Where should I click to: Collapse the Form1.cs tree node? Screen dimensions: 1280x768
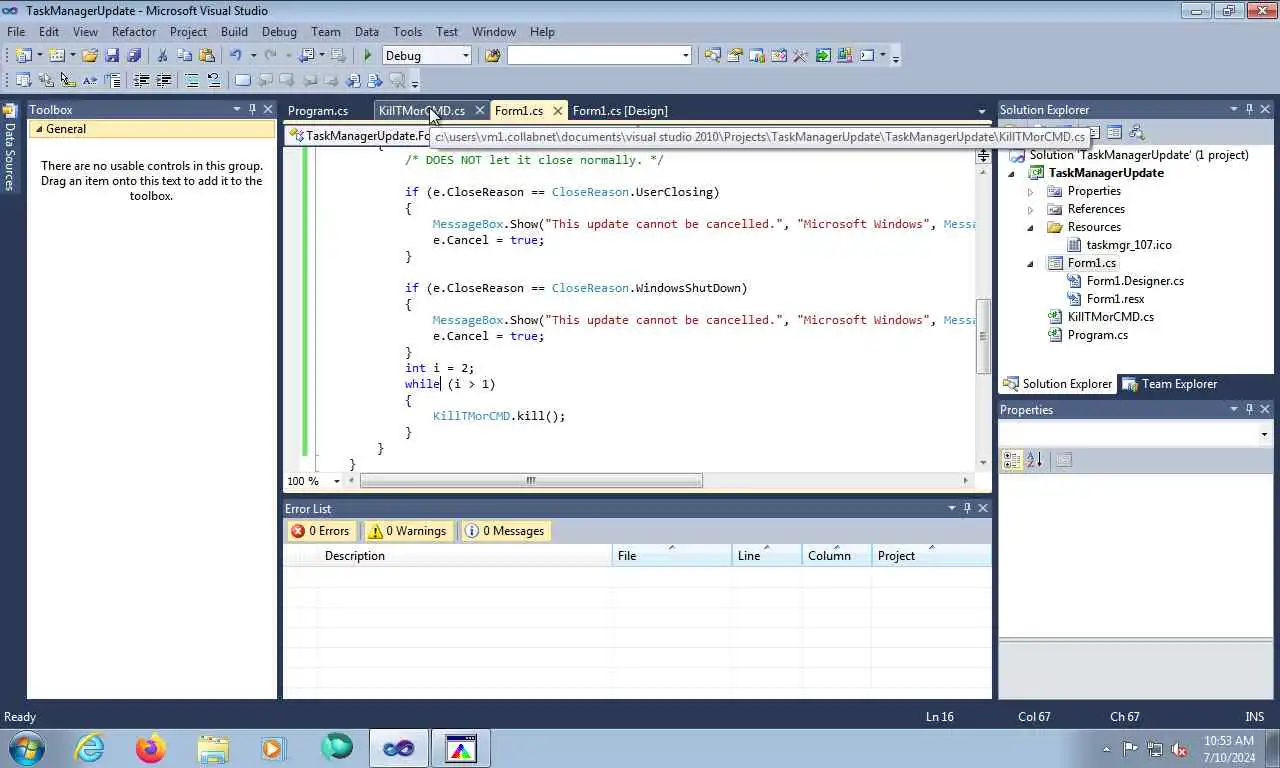(x=1031, y=263)
